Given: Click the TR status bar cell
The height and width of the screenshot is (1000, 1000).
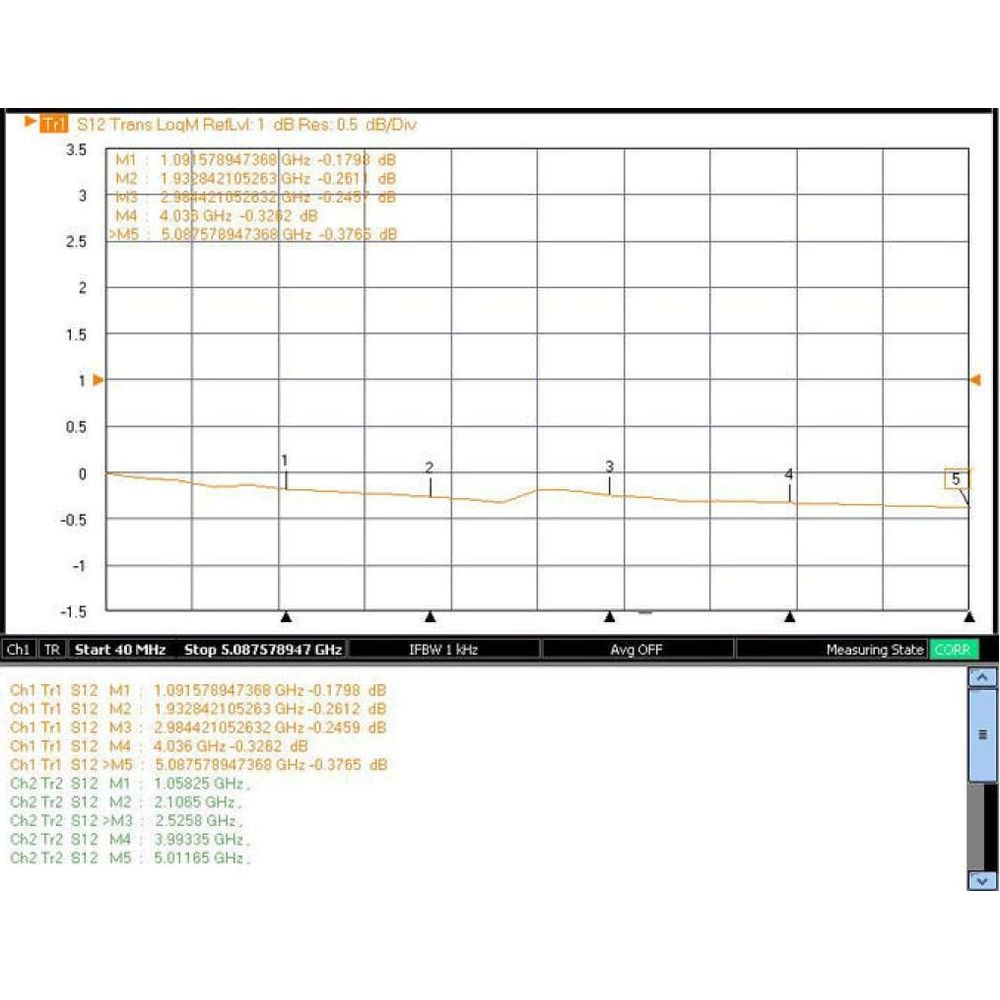Looking at the screenshot, I should click(52, 649).
